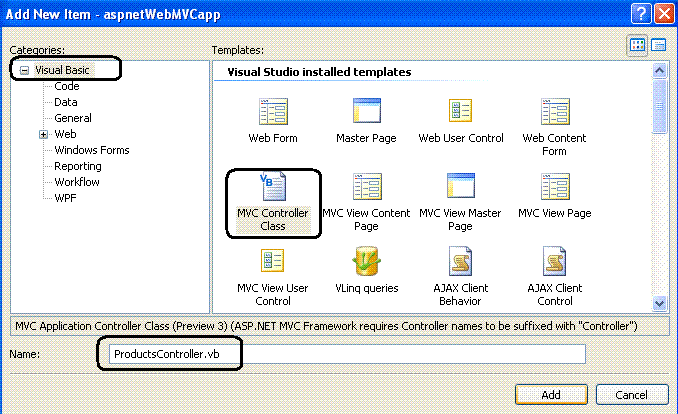The width and height of the screenshot is (678, 414).
Task: Select the Web Content Form template icon
Action: 555,111
